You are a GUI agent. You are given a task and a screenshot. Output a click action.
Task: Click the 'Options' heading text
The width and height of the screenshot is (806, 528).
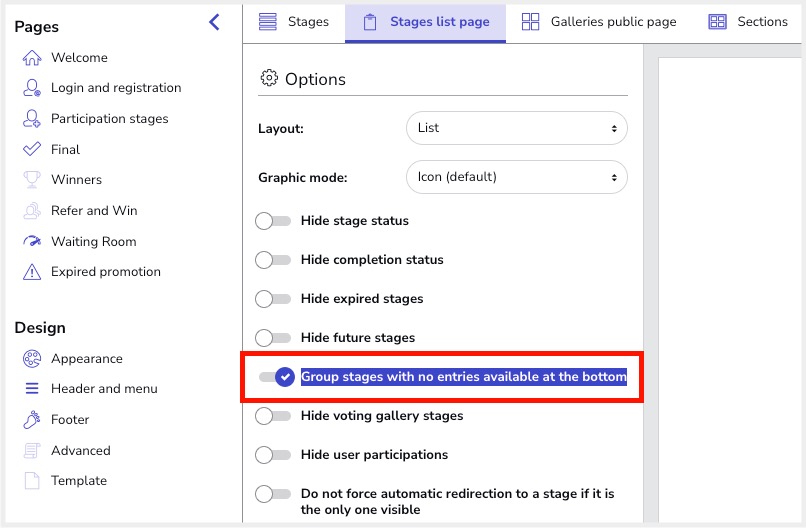(x=315, y=79)
